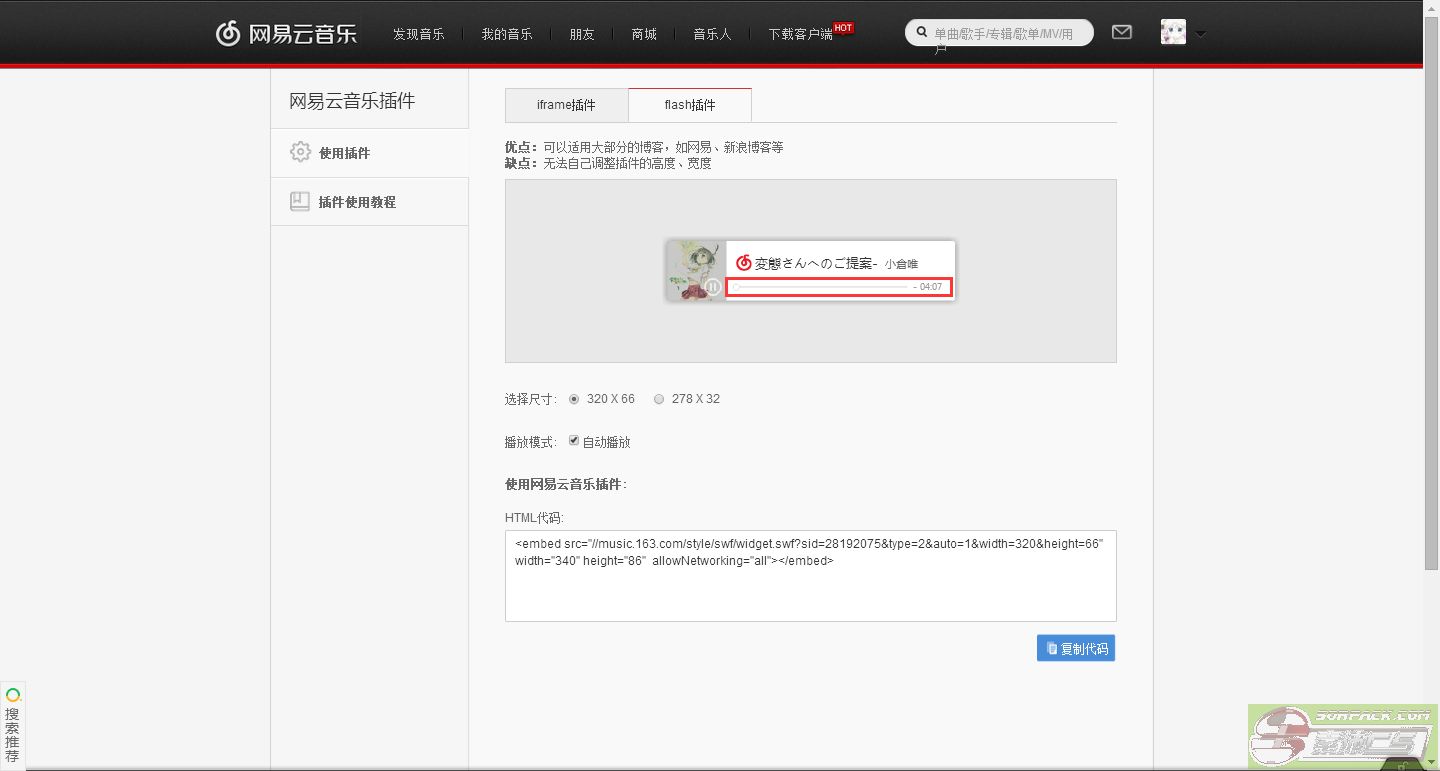Open 音乐人 in top navigation
The image size is (1440, 771).
point(712,34)
